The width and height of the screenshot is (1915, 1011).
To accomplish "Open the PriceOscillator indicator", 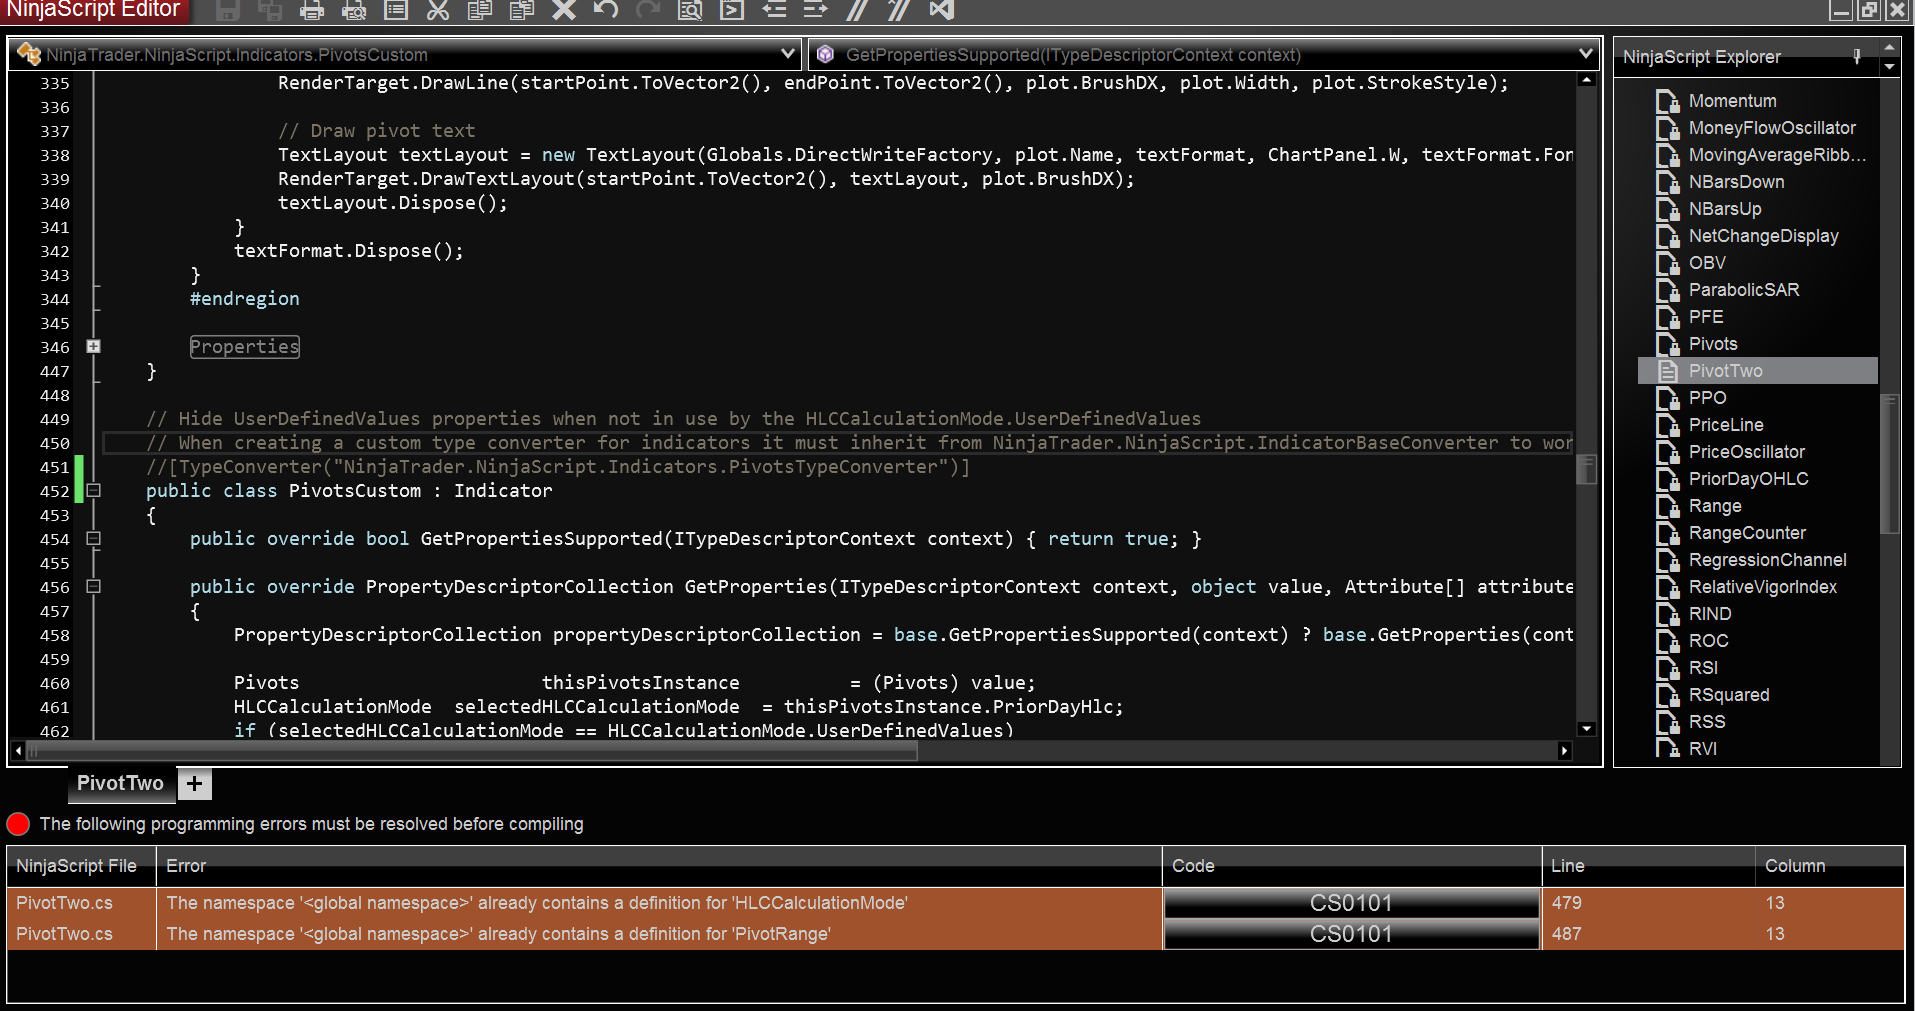I will click(x=1747, y=452).
